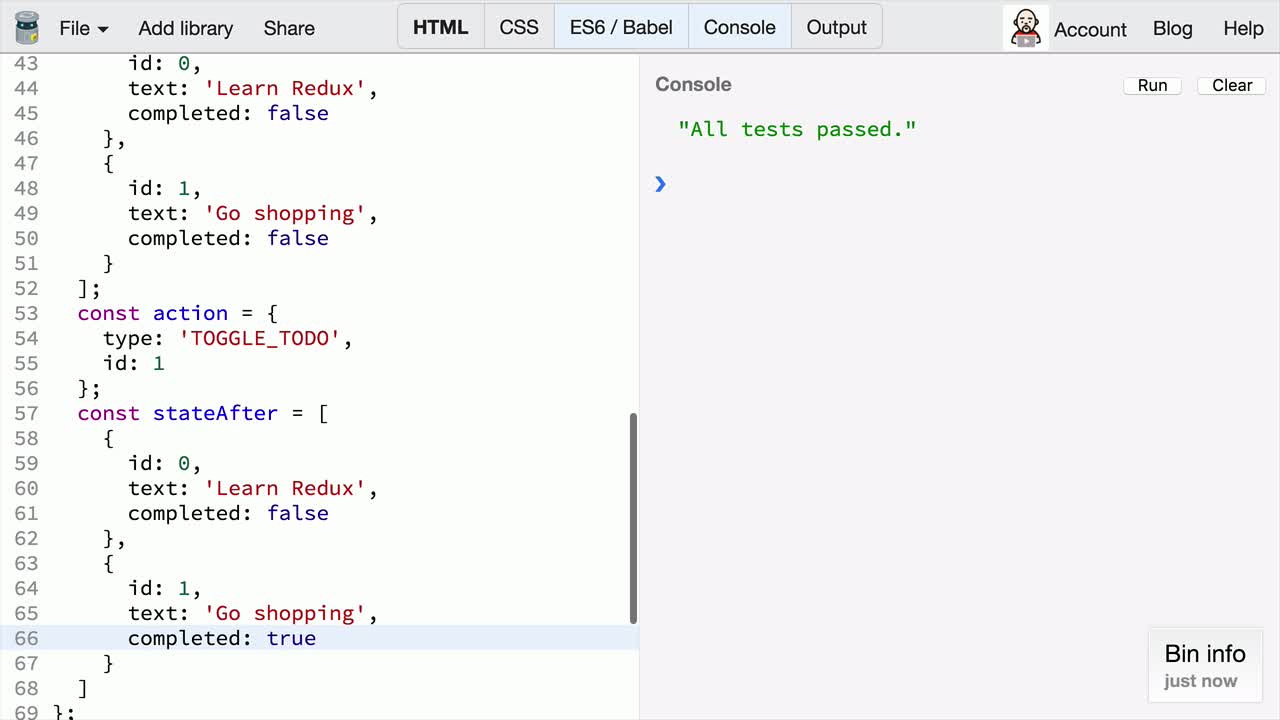Open the Help link
This screenshot has width=1280, height=720.
tap(1244, 28)
